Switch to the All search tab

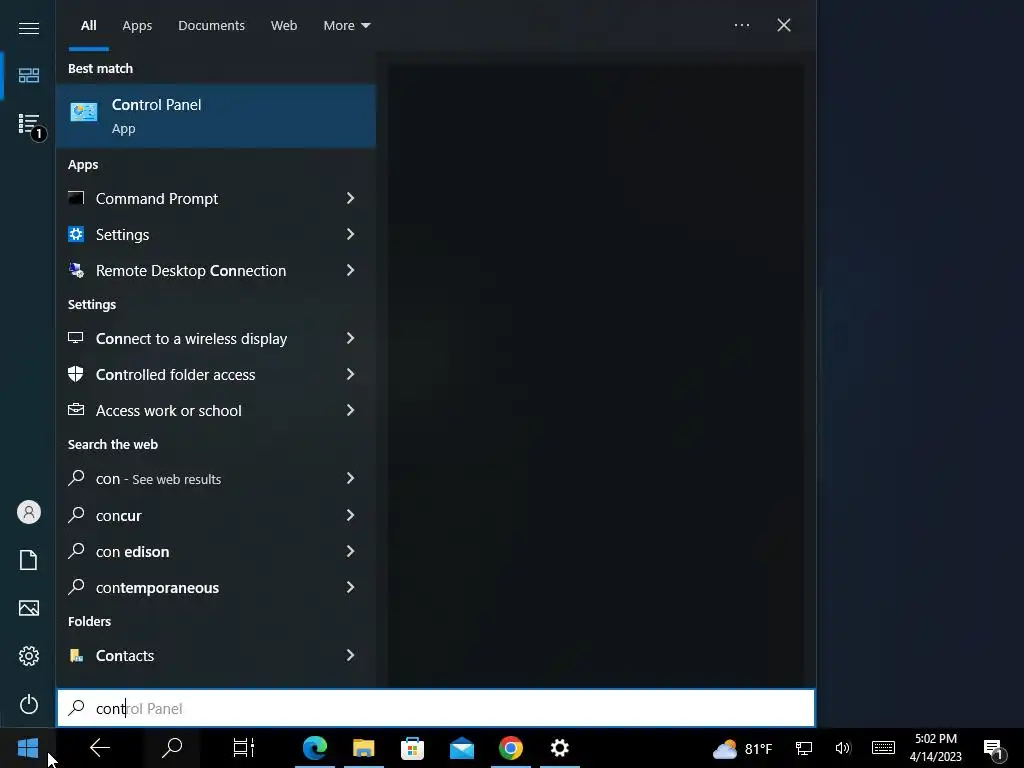(x=89, y=25)
